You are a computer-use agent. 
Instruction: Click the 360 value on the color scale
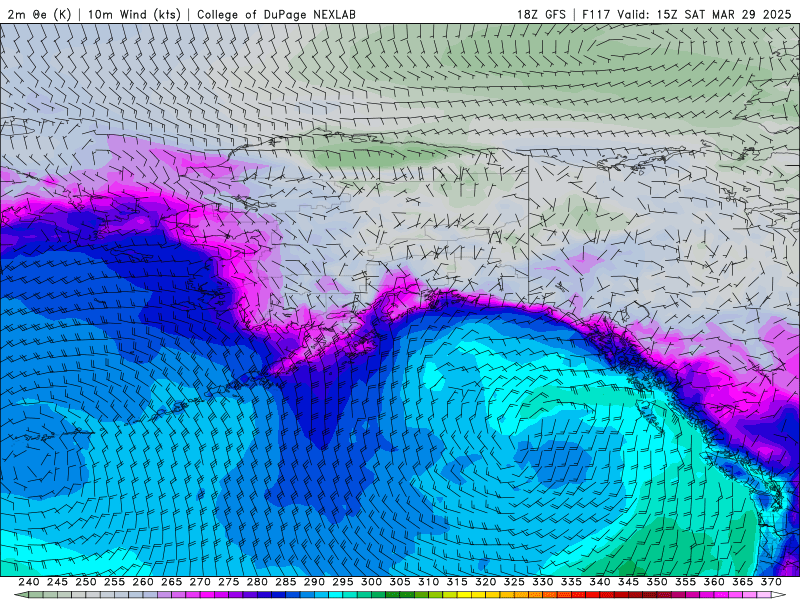click(714, 582)
